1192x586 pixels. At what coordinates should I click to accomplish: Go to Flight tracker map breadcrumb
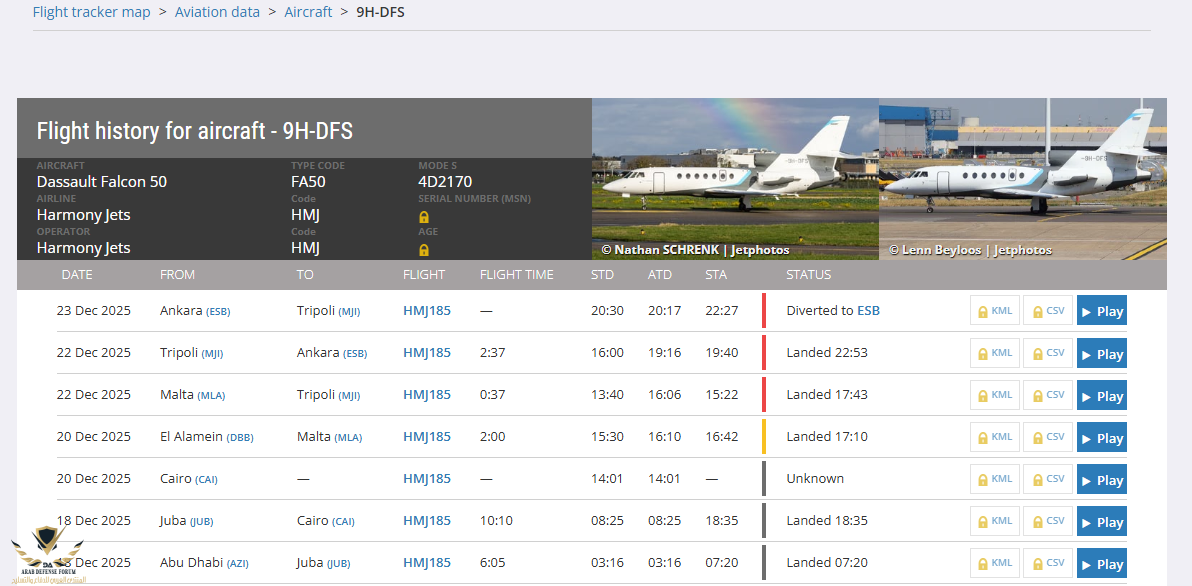tap(91, 12)
